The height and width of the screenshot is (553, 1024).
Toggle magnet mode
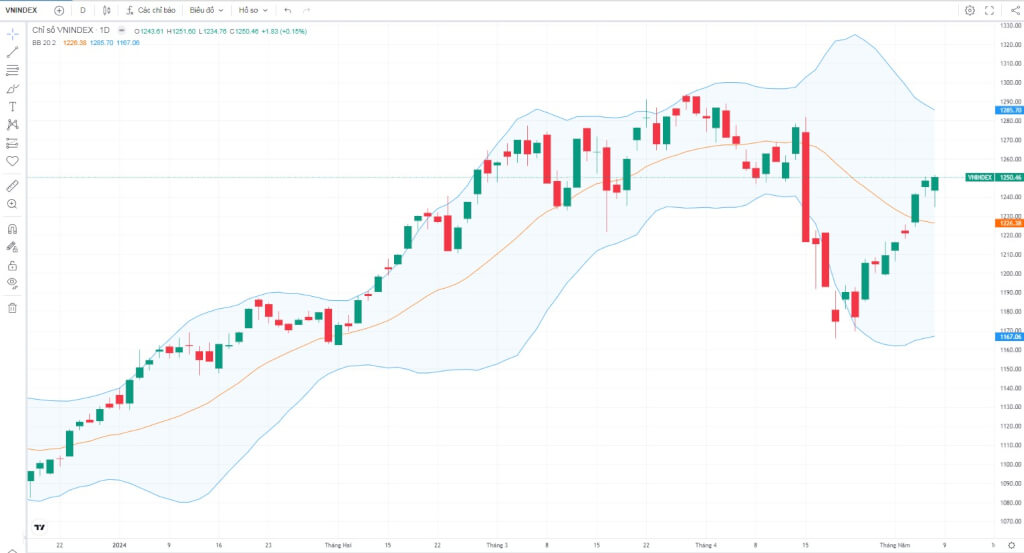(x=12, y=229)
